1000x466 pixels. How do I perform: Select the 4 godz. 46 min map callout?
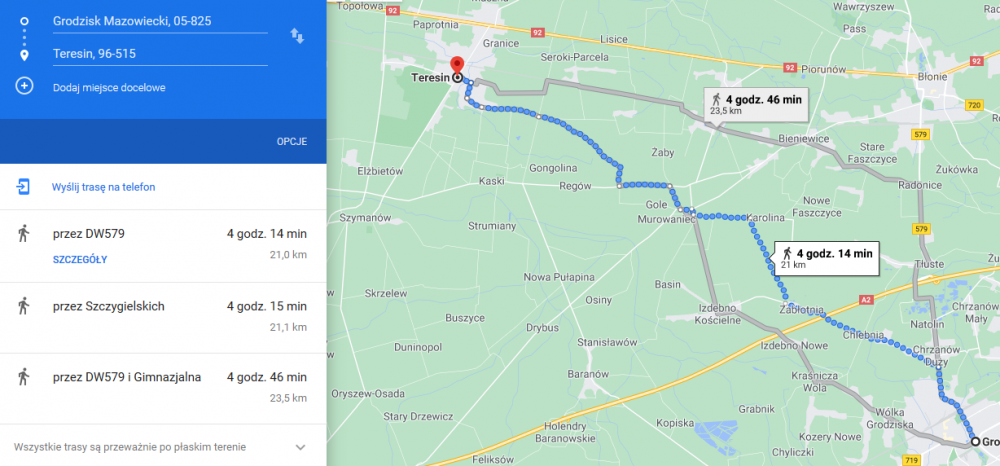coord(756,104)
